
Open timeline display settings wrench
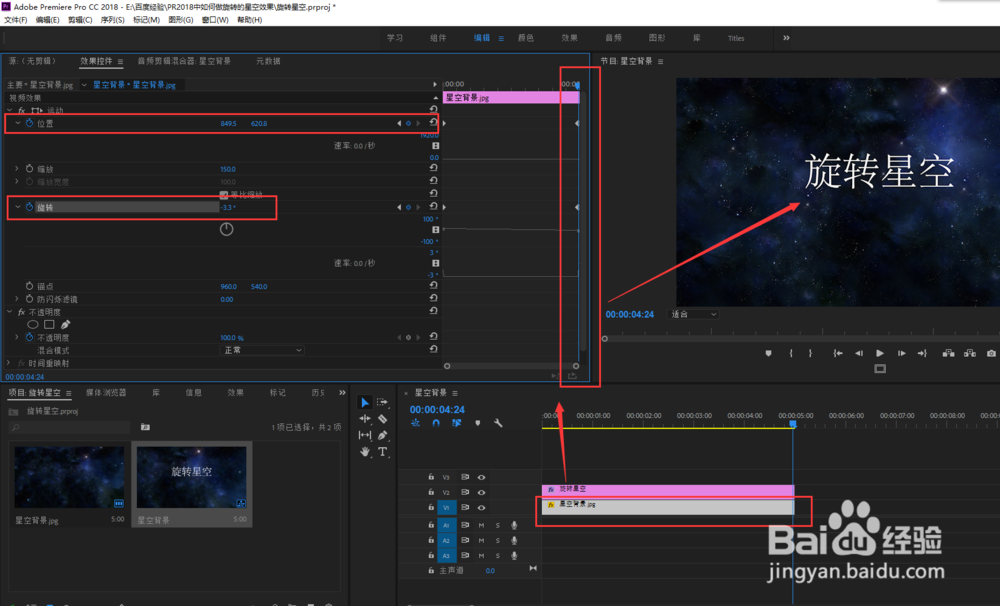pyautogui.click(x=498, y=423)
